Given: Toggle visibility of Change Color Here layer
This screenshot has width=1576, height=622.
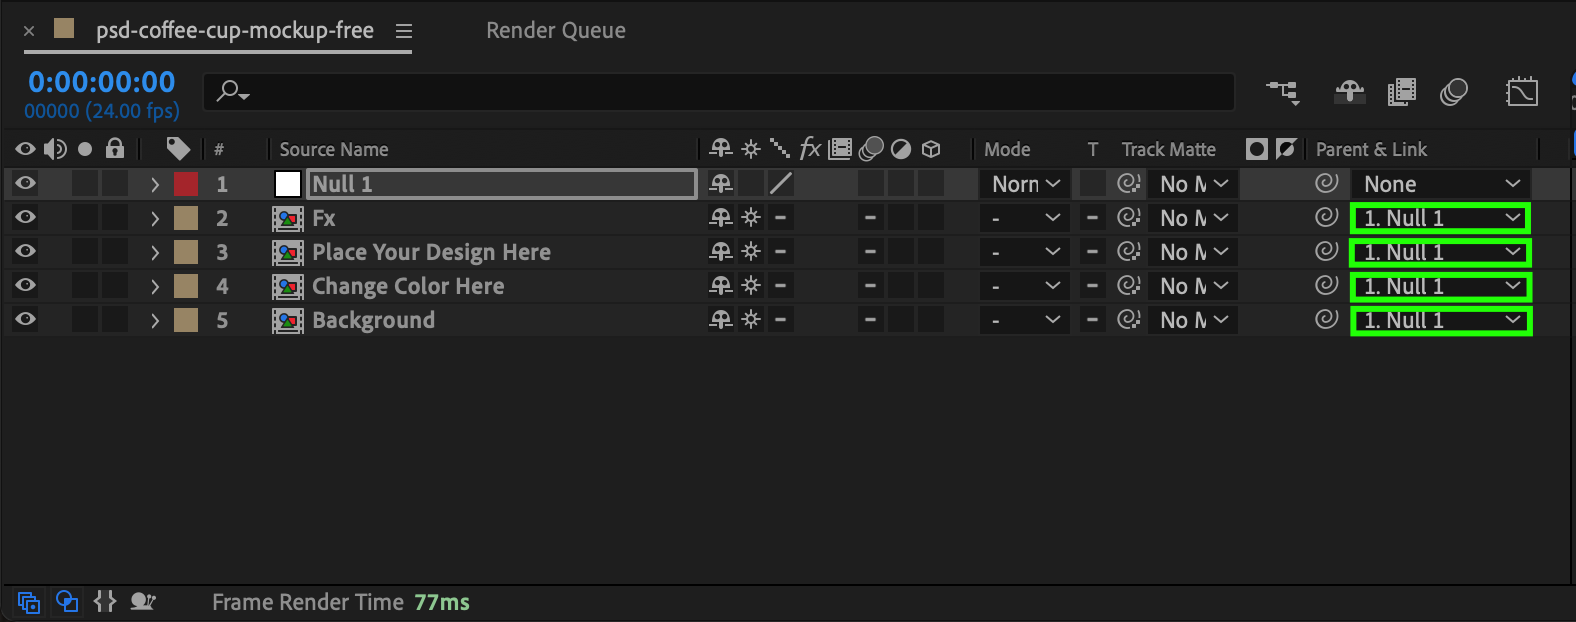Looking at the screenshot, I should pyautogui.click(x=26, y=286).
